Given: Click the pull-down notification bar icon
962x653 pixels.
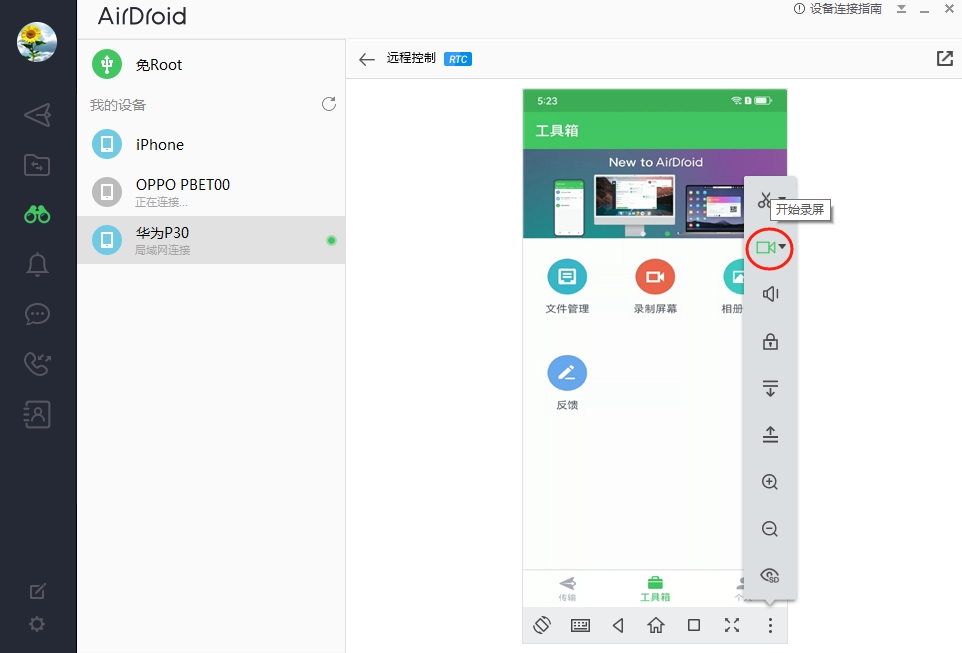Looking at the screenshot, I should coord(771,388).
